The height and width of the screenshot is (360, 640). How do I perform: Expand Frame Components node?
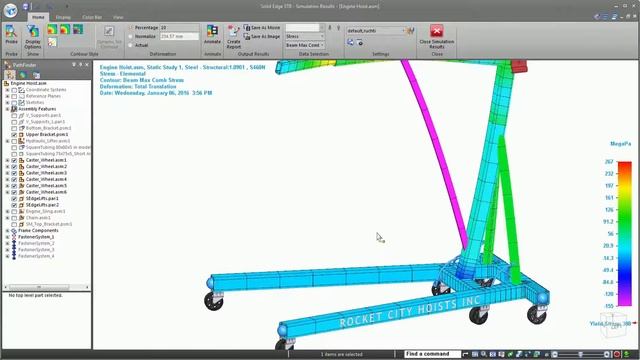[7, 231]
